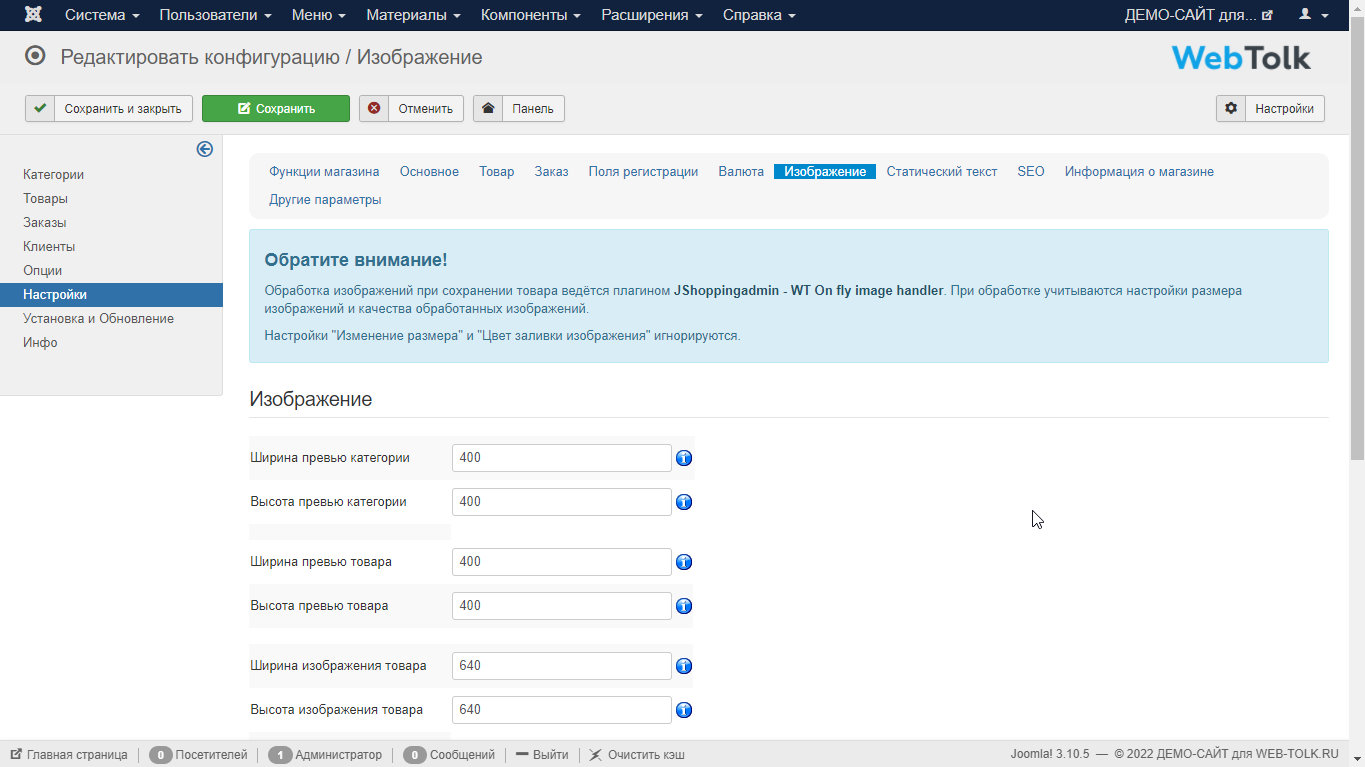The width and height of the screenshot is (1365, 767).
Task: Click info icon beside Ширина изображения товара
Action: click(684, 666)
